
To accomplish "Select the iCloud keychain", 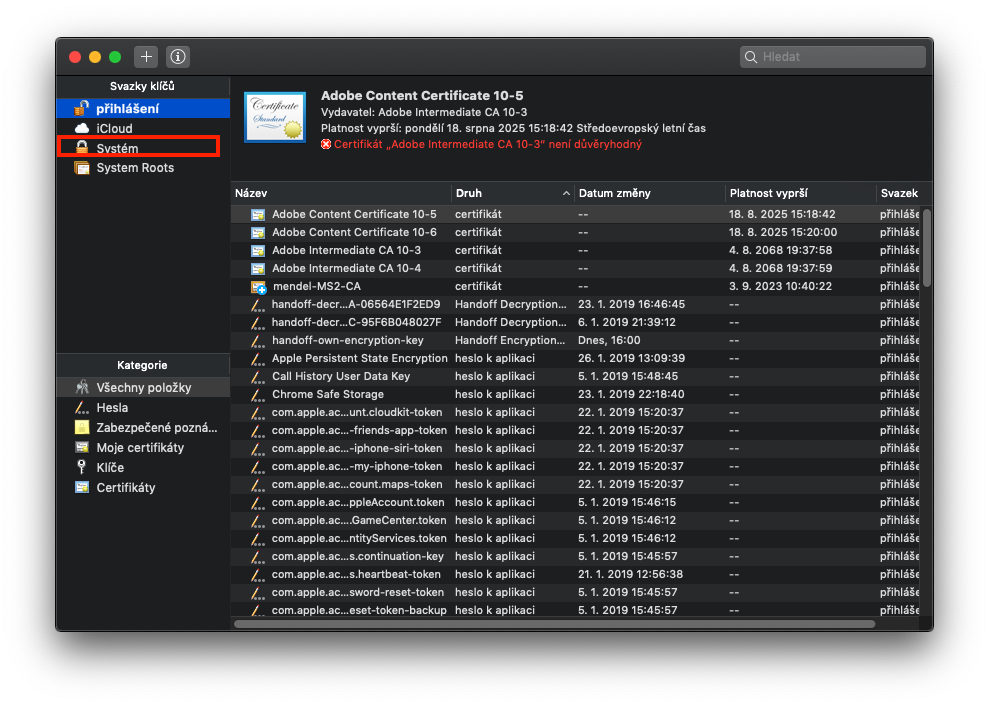I will click(143, 128).
